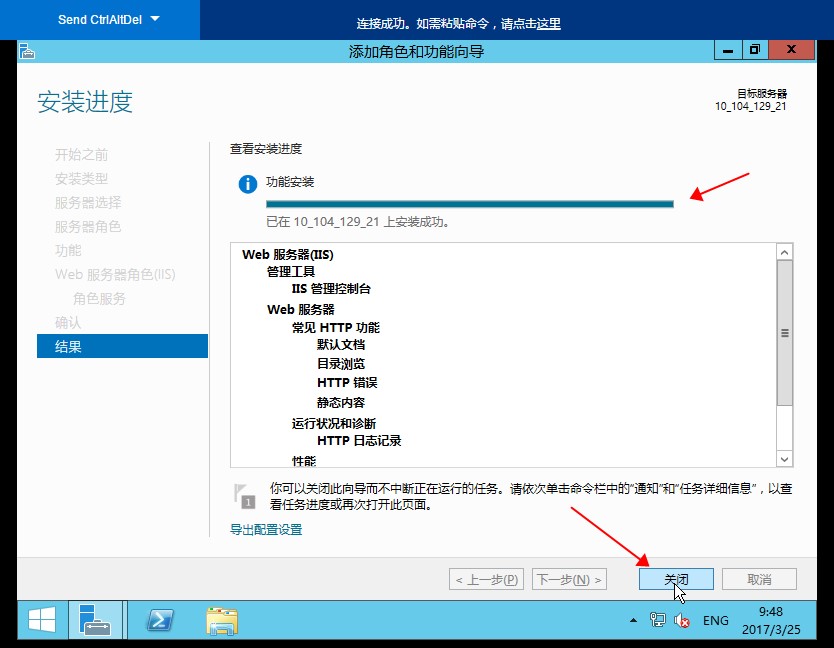The image size is (834, 648).
Task: Click the network tray icon
Action: click(x=657, y=620)
